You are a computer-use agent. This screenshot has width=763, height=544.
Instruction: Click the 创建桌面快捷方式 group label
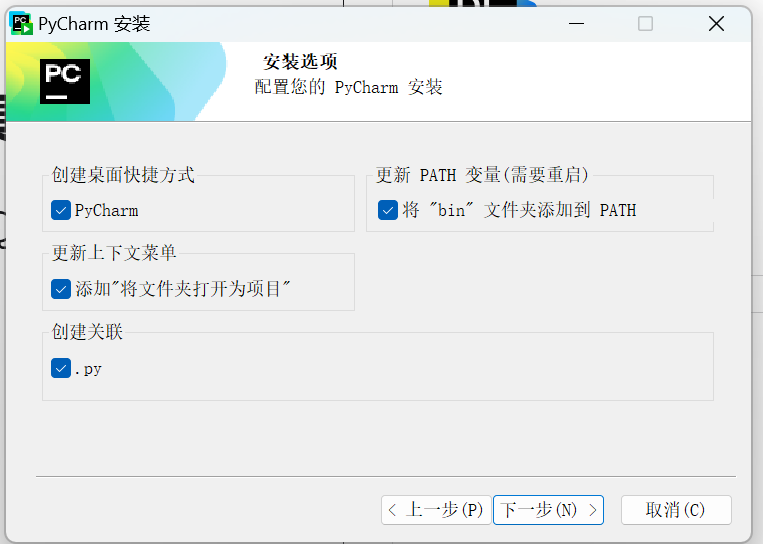(x=123, y=175)
